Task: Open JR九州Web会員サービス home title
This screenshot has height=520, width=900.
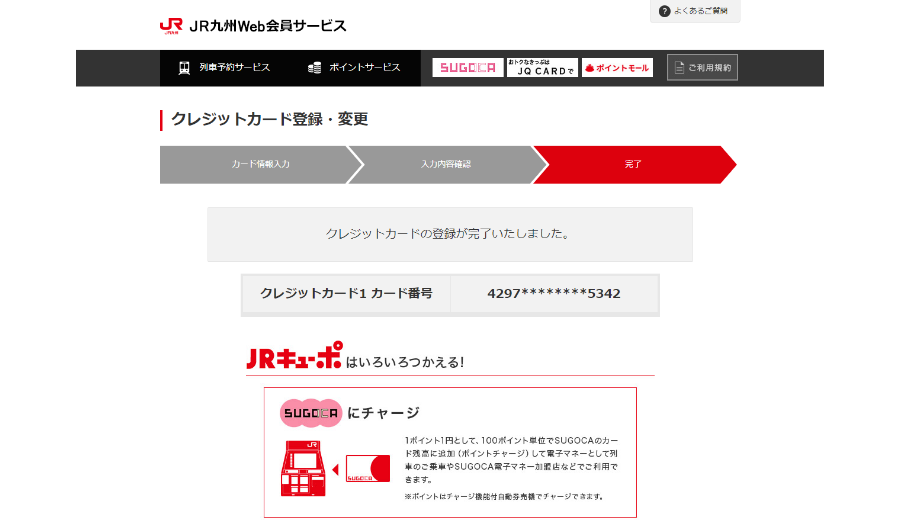Action: pos(267,26)
